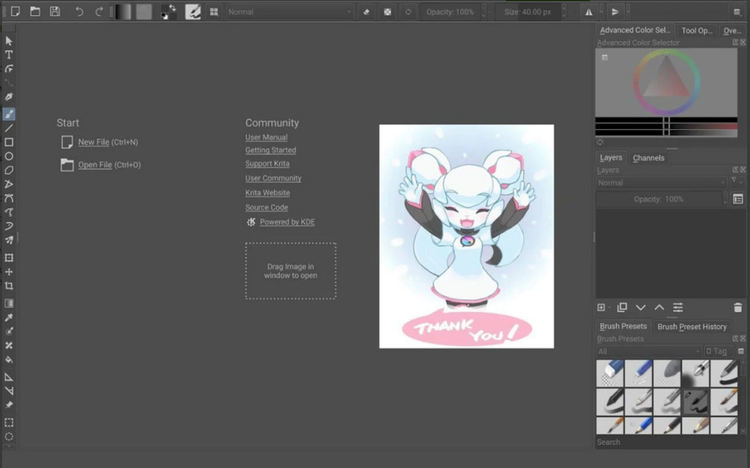Switch to the Brush Preset History tab
This screenshot has height=468, width=750.
(x=692, y=327)
